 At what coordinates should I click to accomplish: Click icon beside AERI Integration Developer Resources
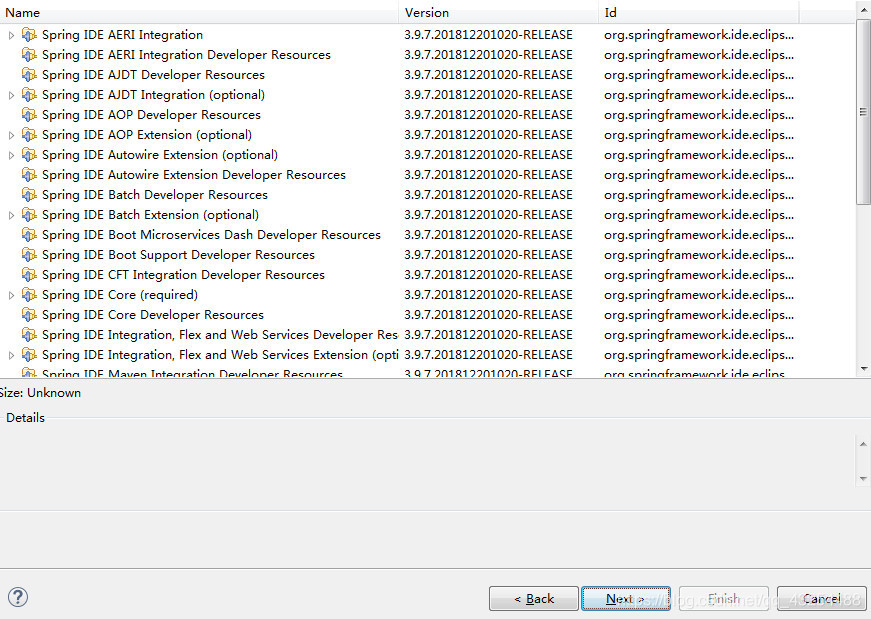(29, 55)
